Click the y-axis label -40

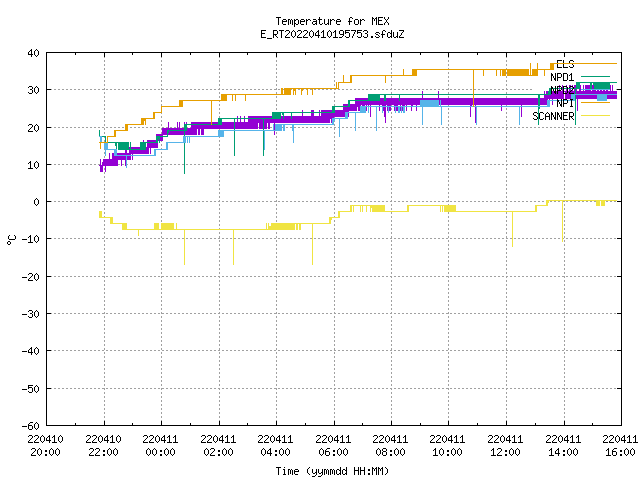pos(31,351)
